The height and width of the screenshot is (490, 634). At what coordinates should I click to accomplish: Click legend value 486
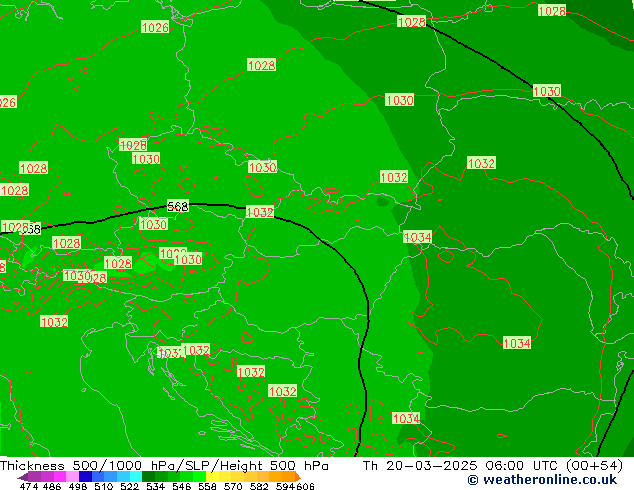click(x=52, y=486)
